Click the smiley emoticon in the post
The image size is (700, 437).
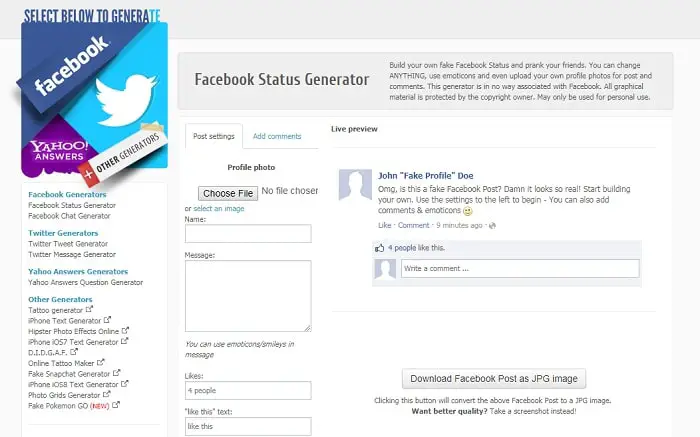[x=467, y=211]
